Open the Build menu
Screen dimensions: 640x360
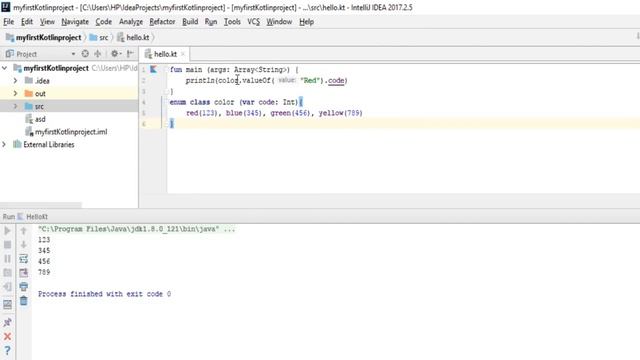[190, 22]
